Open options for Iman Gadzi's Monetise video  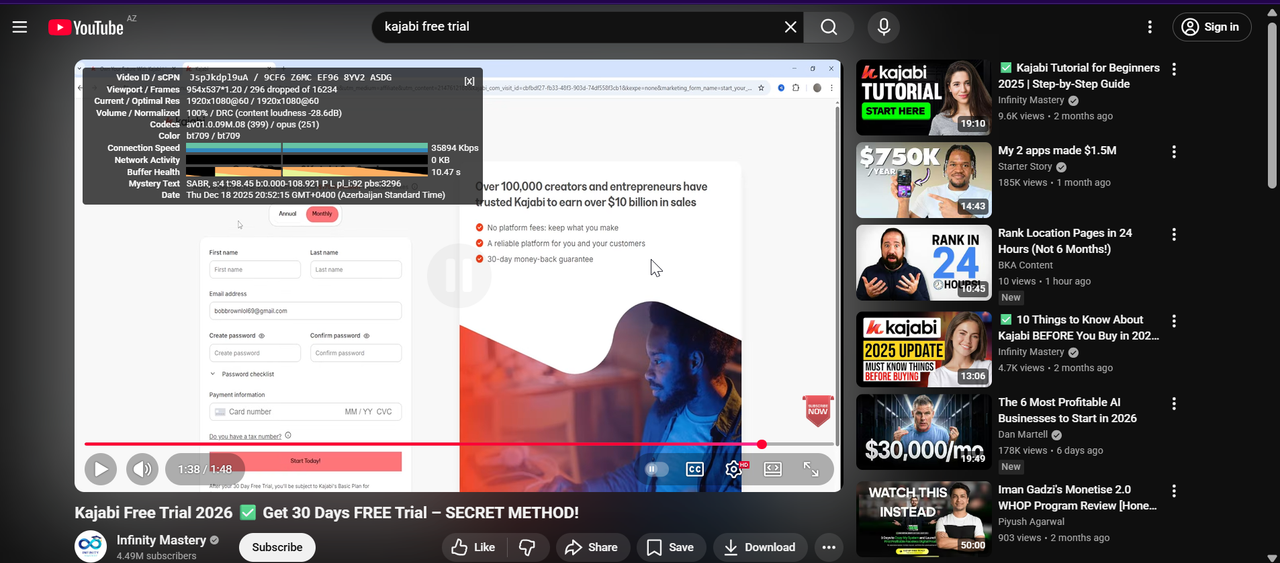pyautogui.click(x=1174, y=491)
